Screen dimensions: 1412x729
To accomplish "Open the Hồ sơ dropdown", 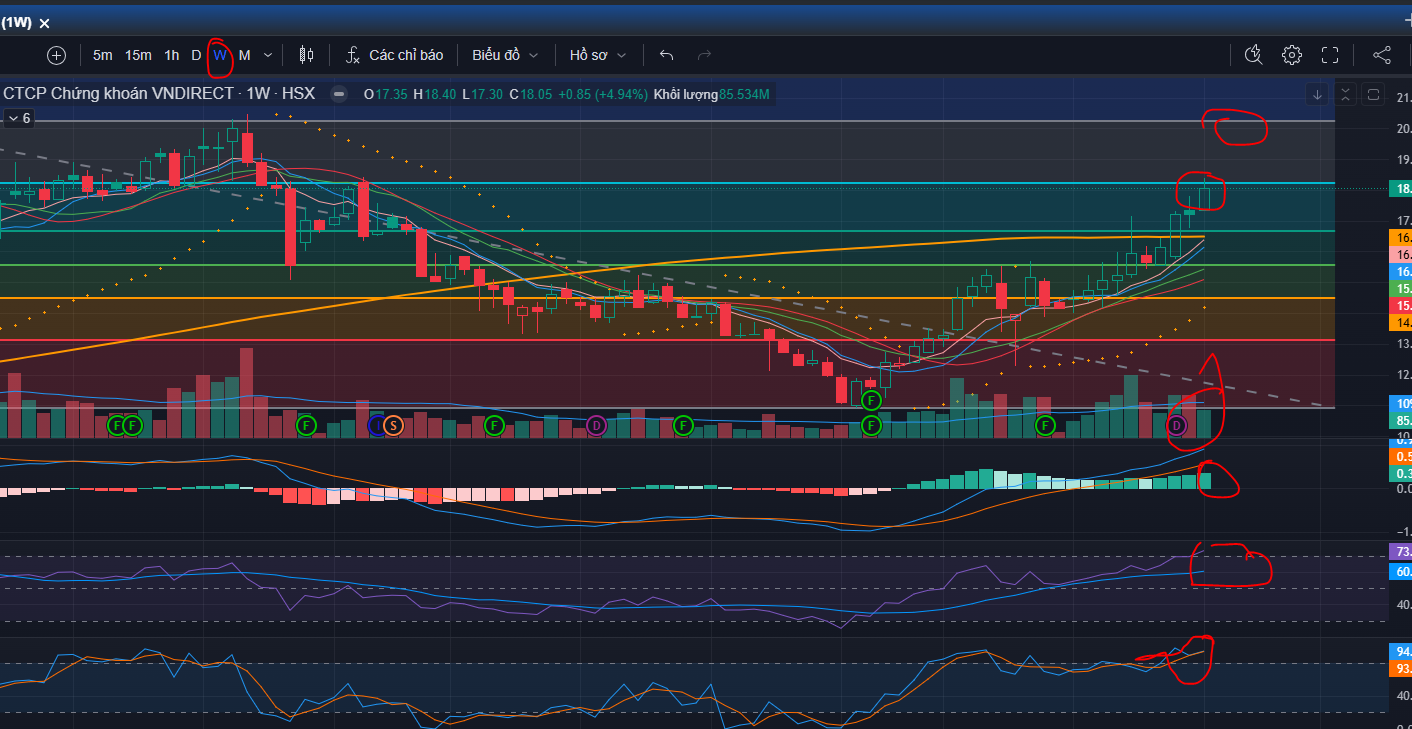I will coord(598,55).
